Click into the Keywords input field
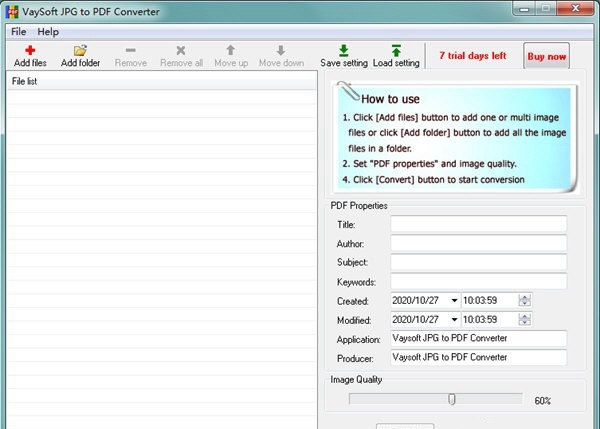600x429 pixels. [x=478, y=281]
